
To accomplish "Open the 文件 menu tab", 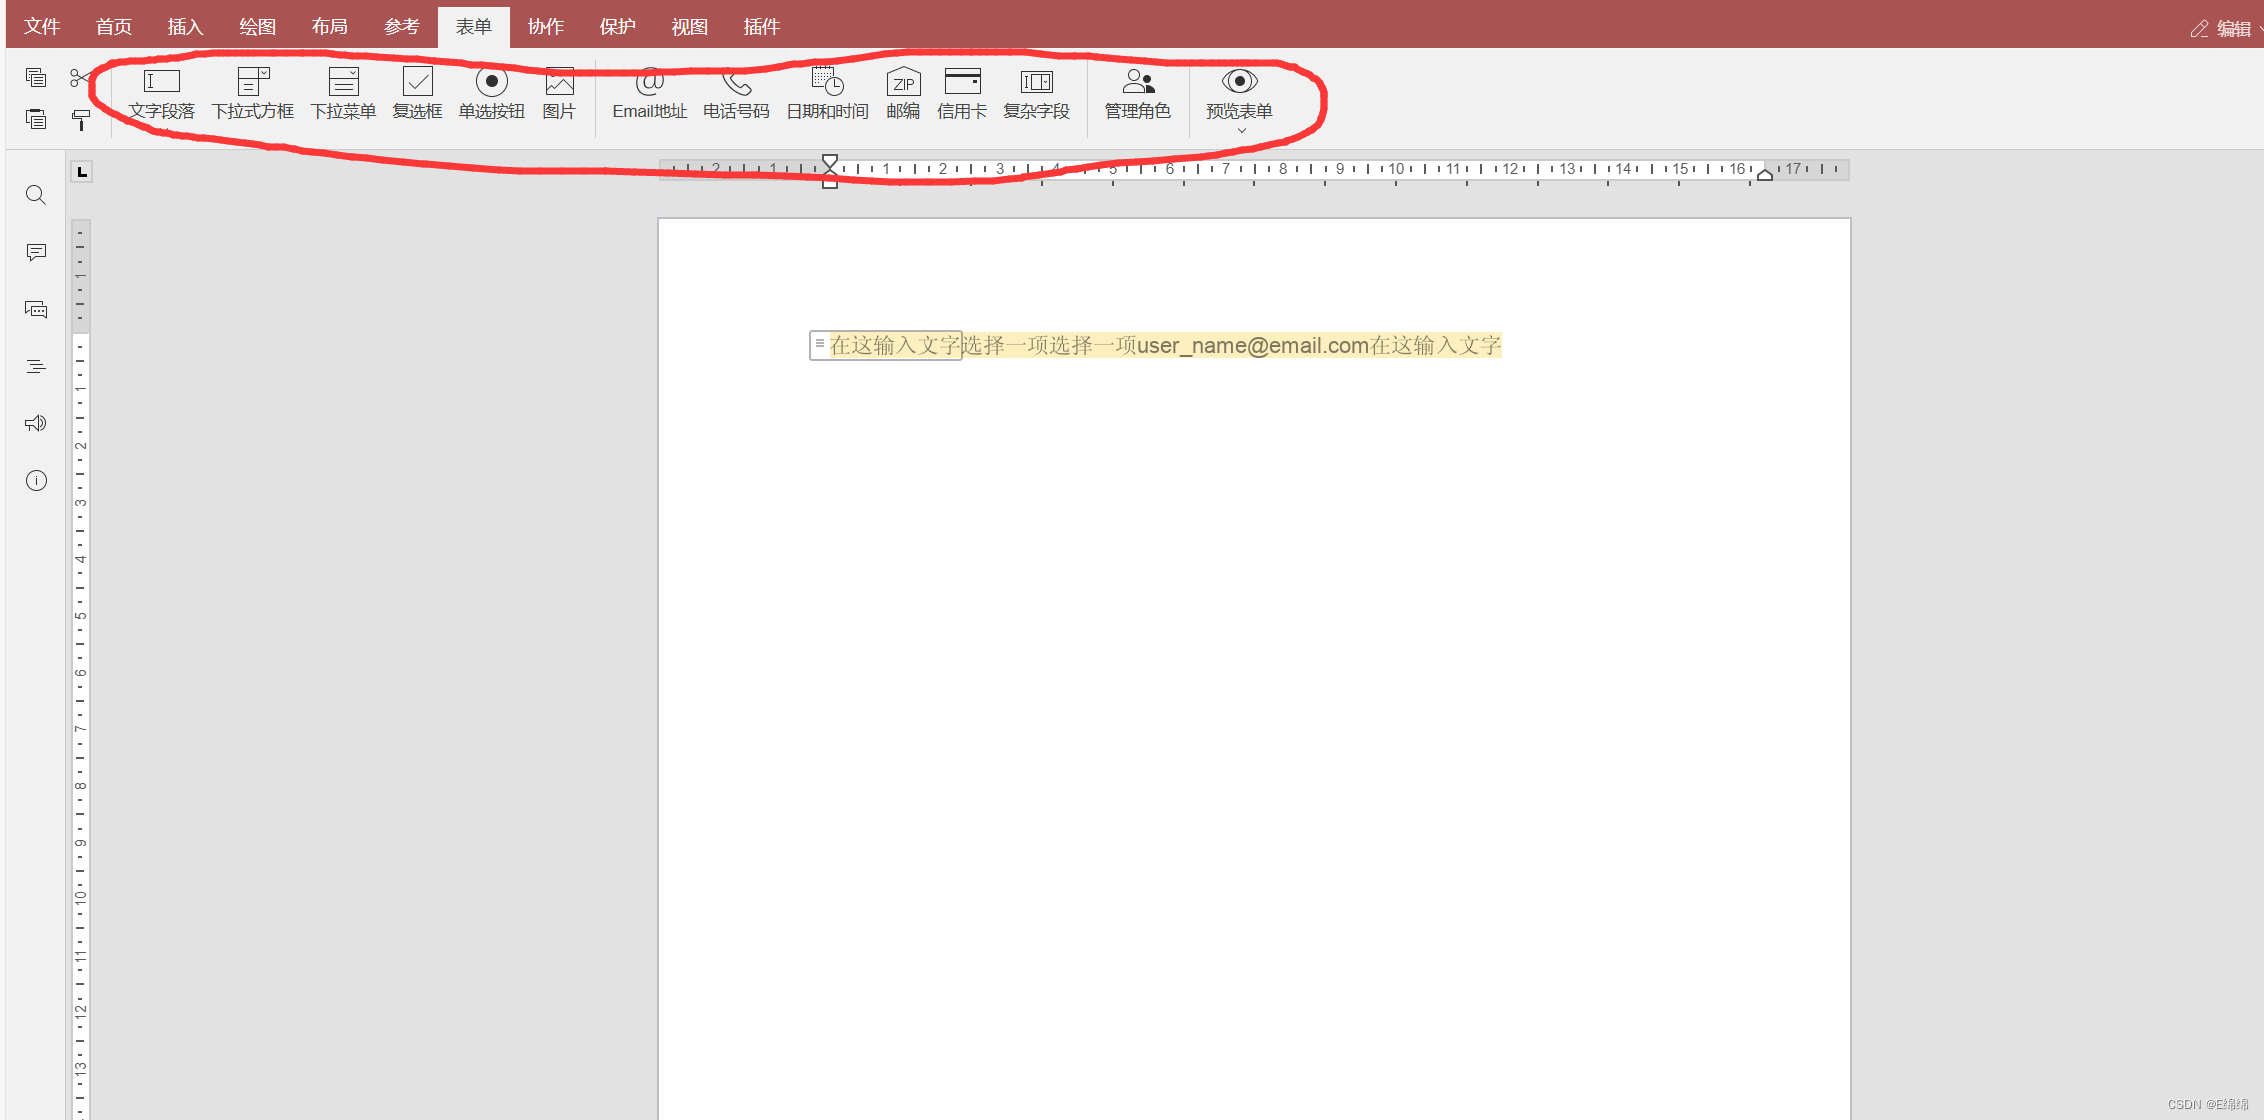I will coord(42,27).
